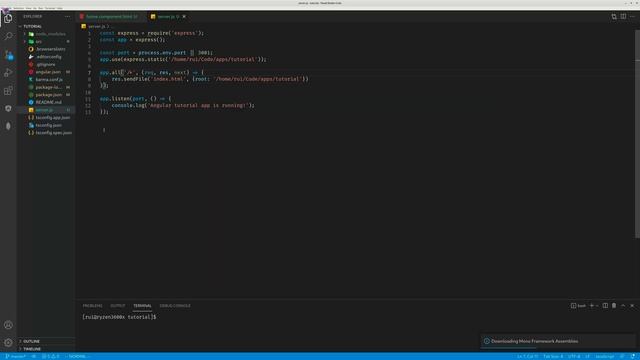The image size is (640, 360).
Task: Add a new terminal with plus icon
Action: (x=591, y=305)
